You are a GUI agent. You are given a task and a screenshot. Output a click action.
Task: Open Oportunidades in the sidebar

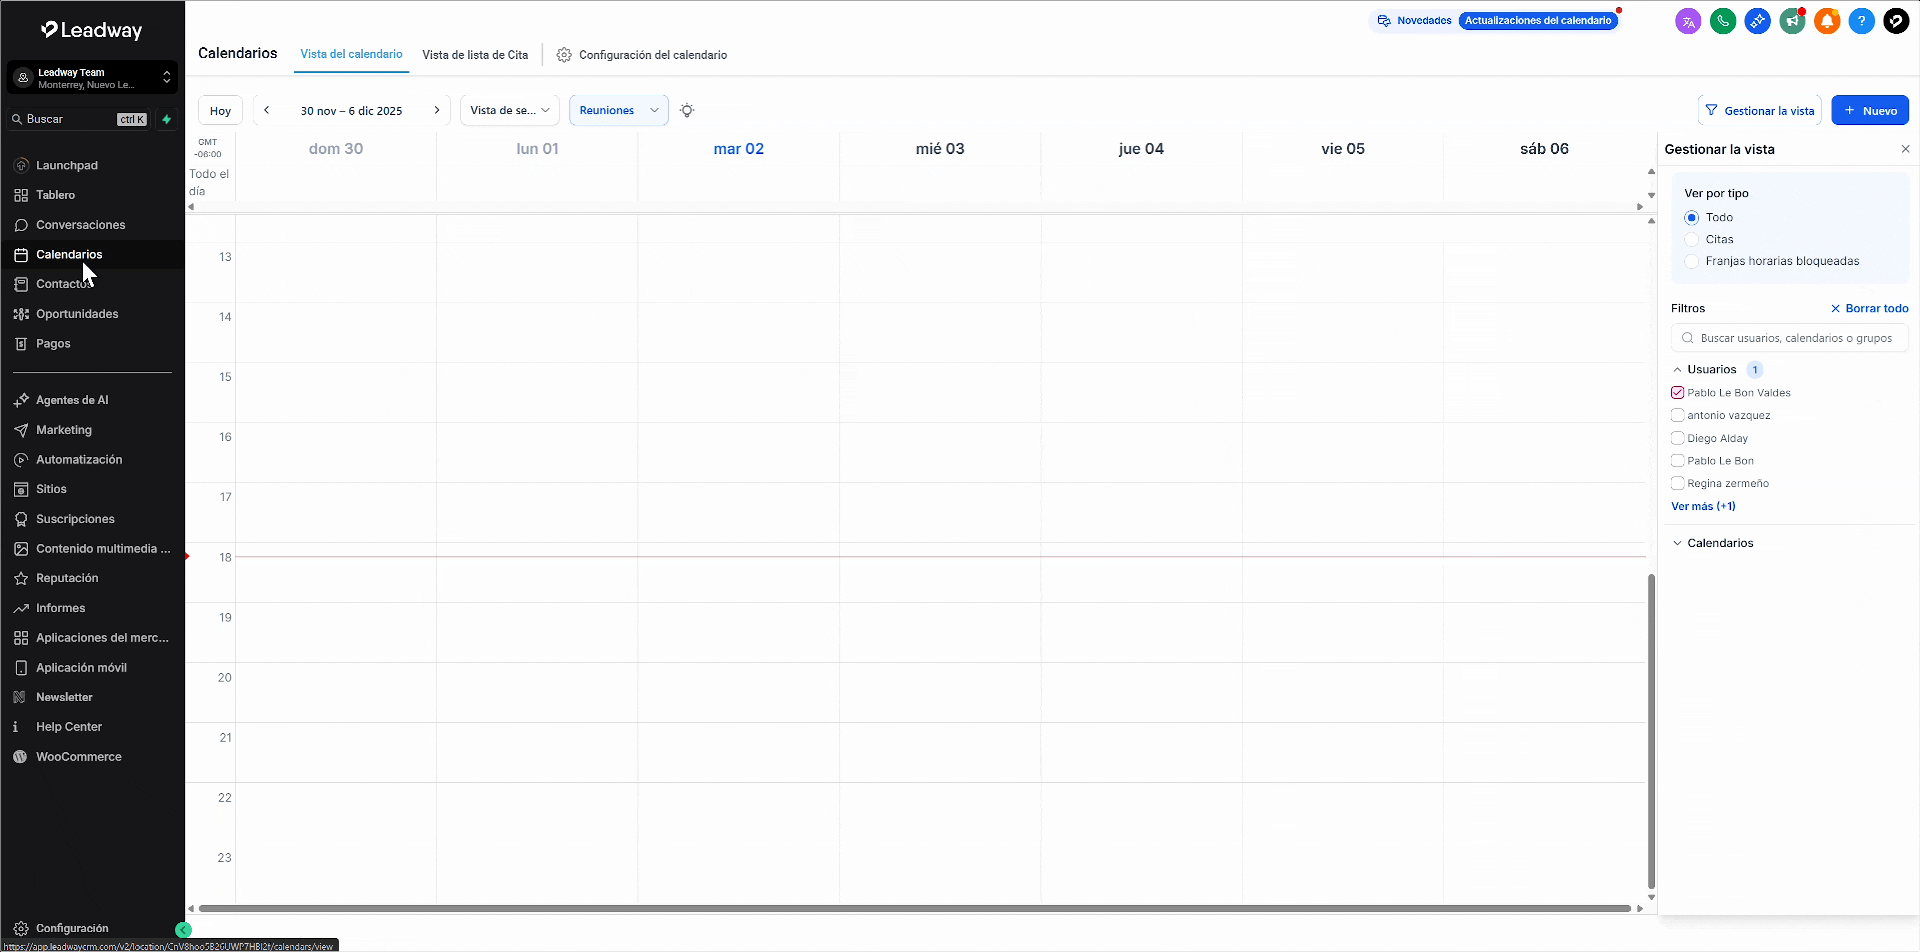(x=77, y=314)
